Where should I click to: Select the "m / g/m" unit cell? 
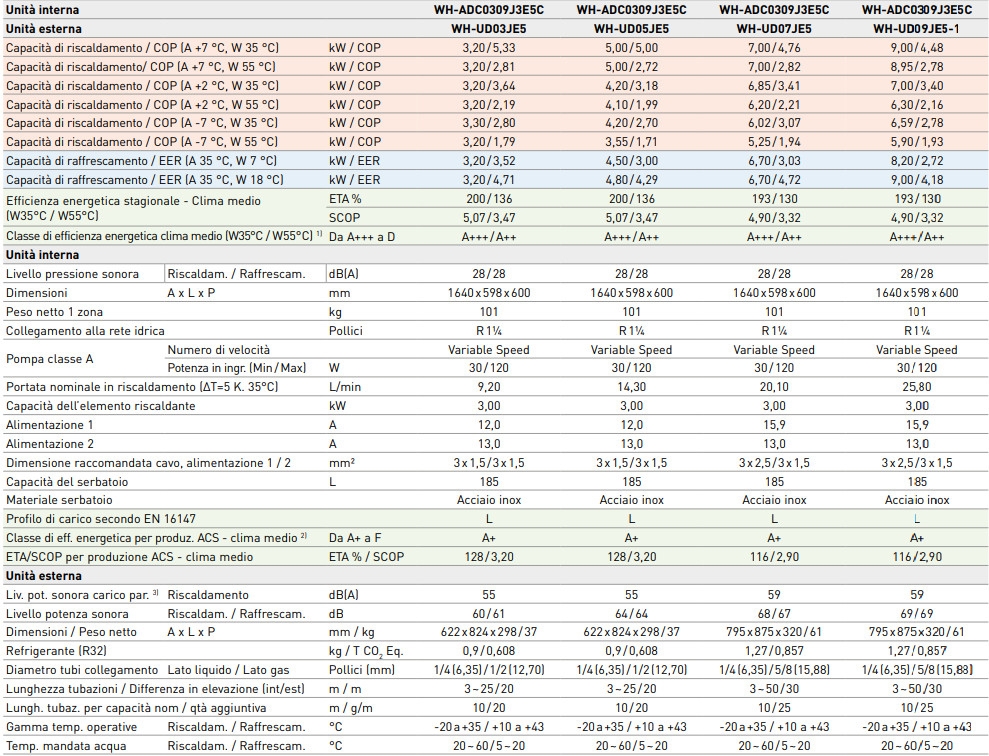pos(351,708)
